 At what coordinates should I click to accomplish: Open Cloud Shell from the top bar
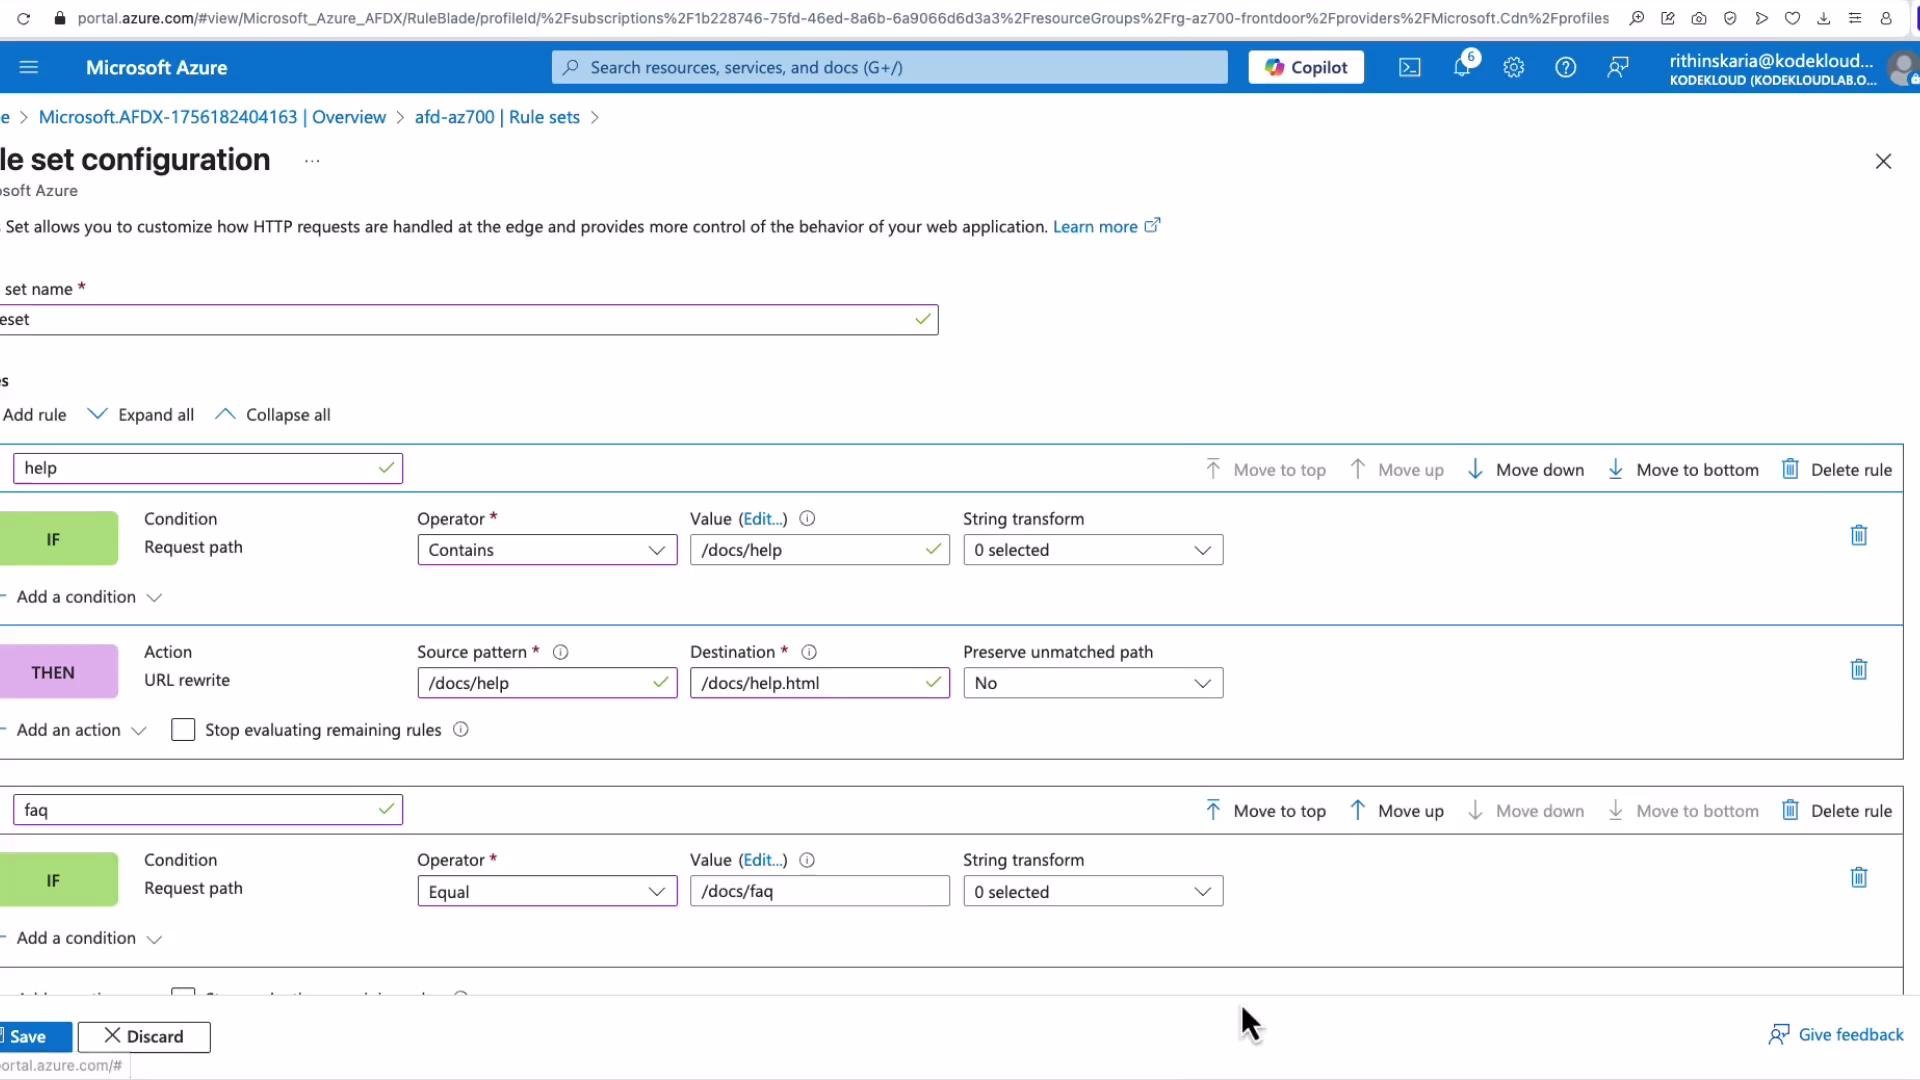pos(1409,68)
